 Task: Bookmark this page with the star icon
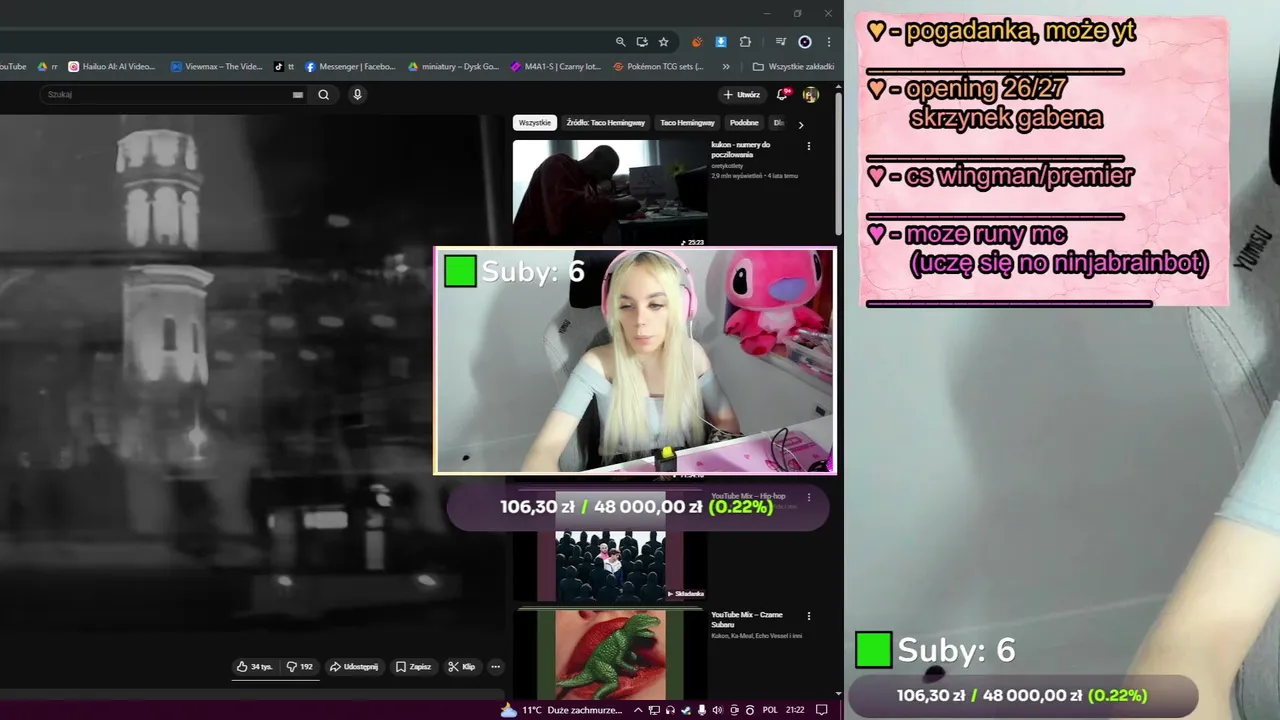tap(663, 42)
